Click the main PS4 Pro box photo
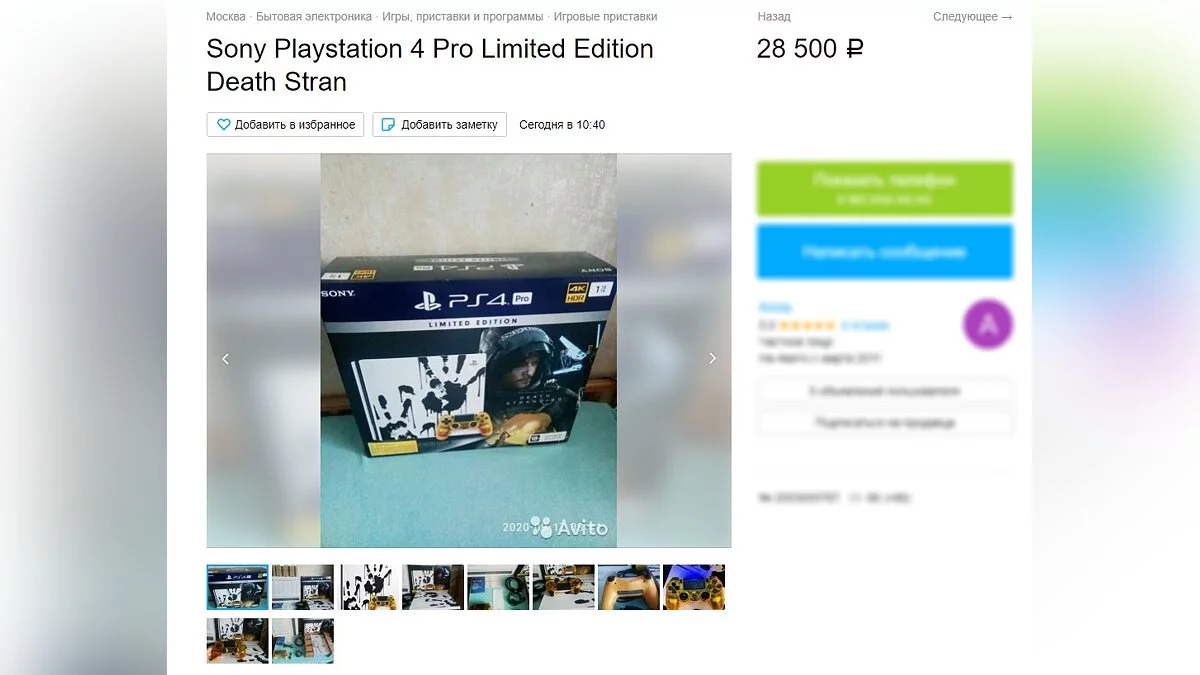Viewport: 1200px width, 675px height. coord(468,350)
